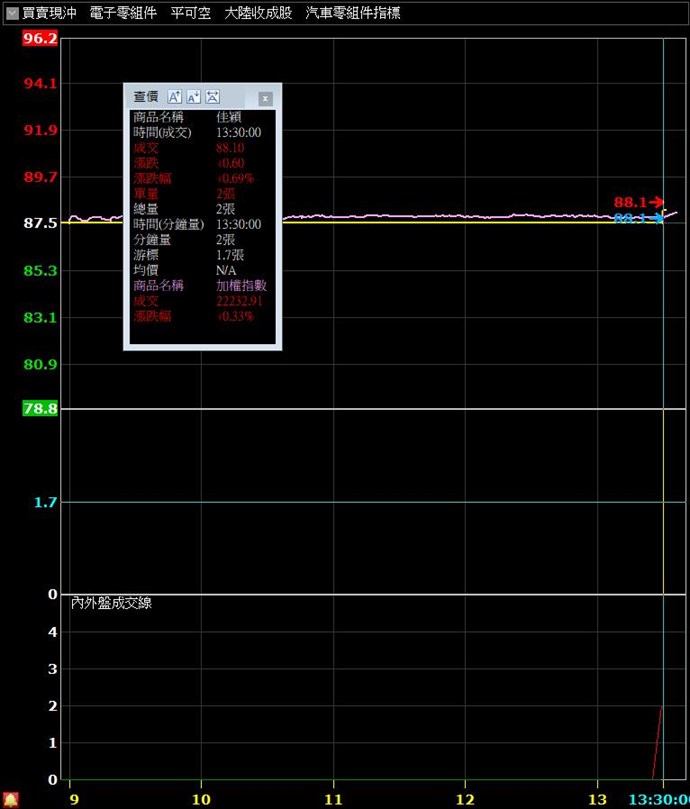Click the 平可空 label
Image resolution: width=690 pixels, height=809 pixels.
(x=190, y=14)
